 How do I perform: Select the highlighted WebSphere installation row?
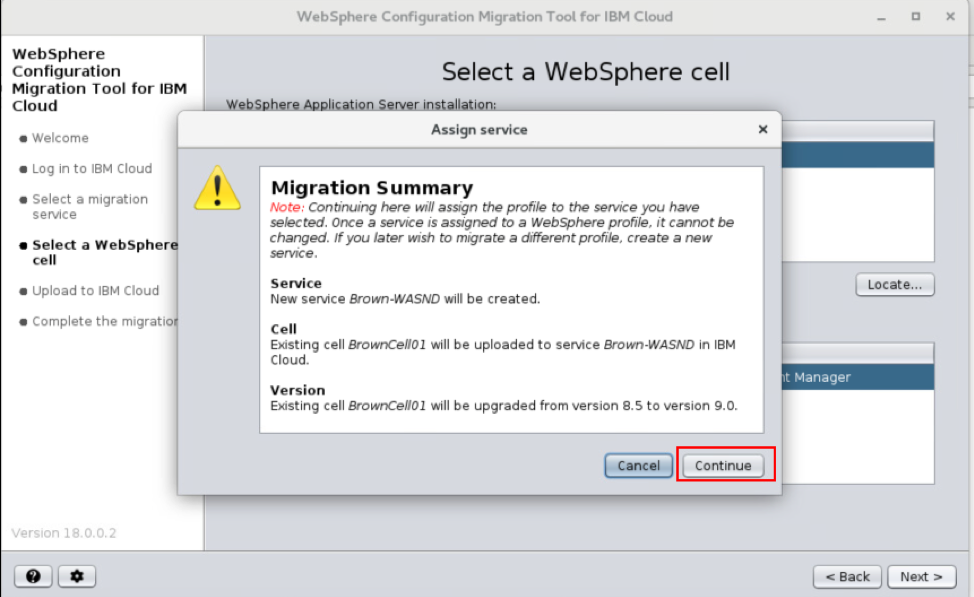[856, 155]
